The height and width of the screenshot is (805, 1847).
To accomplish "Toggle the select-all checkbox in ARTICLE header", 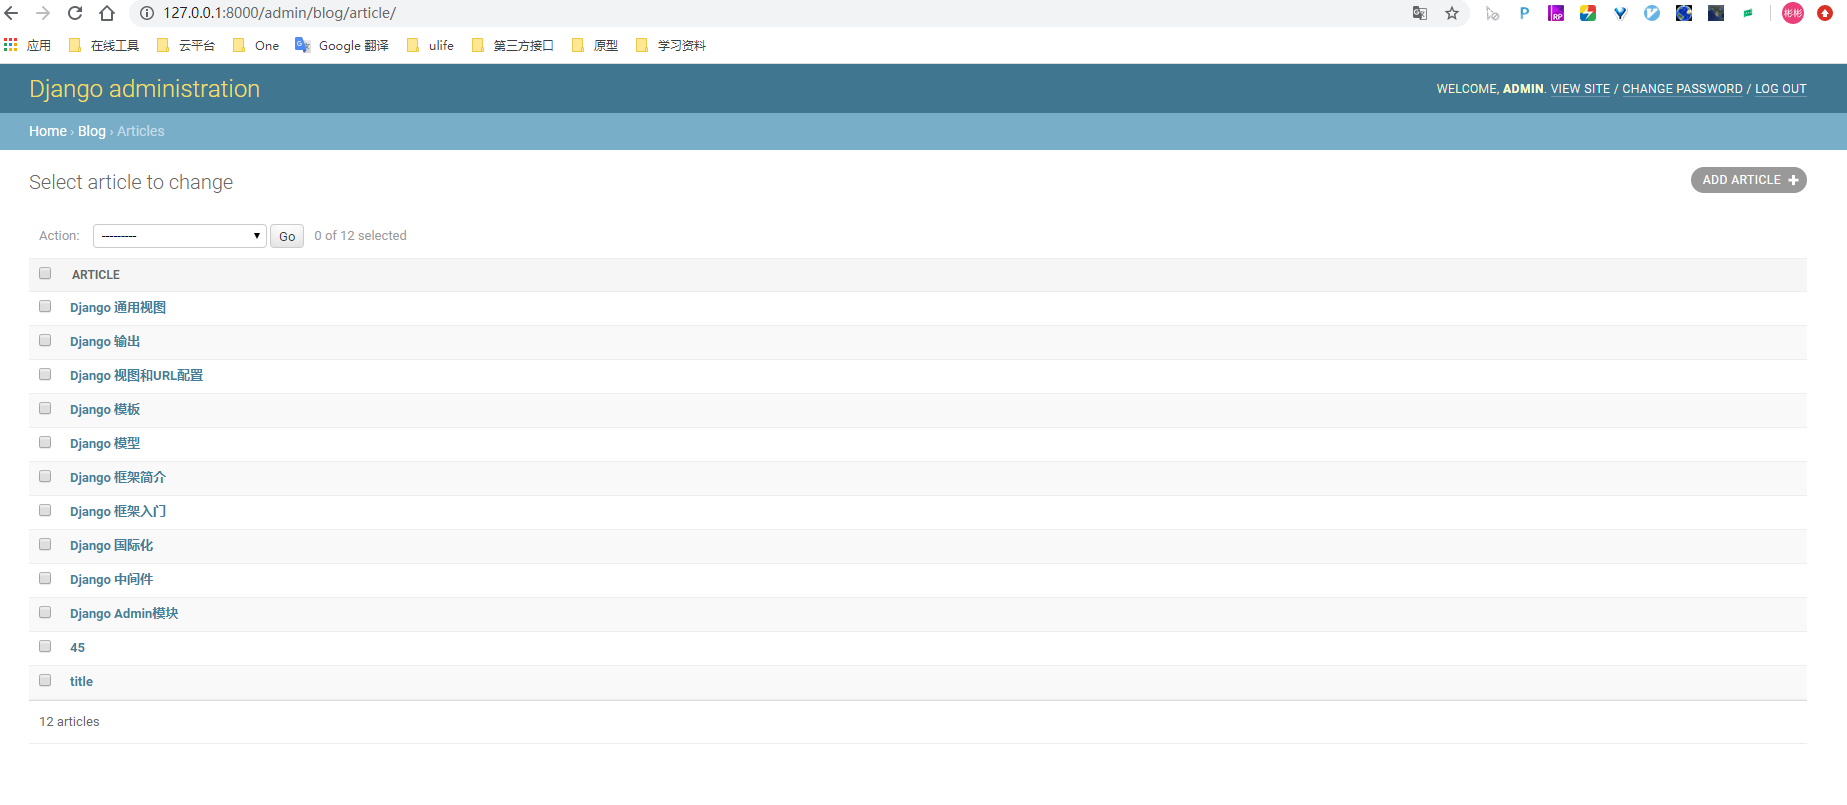I will 45,273.
